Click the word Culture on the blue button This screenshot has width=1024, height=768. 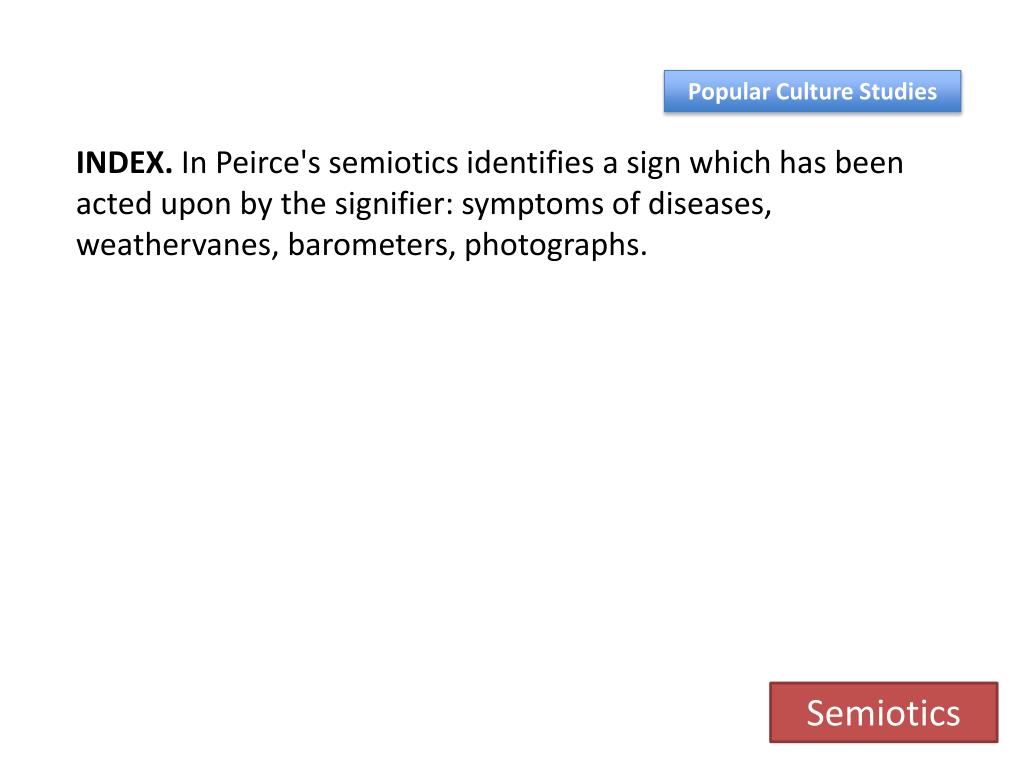click(x=814, y=91)
